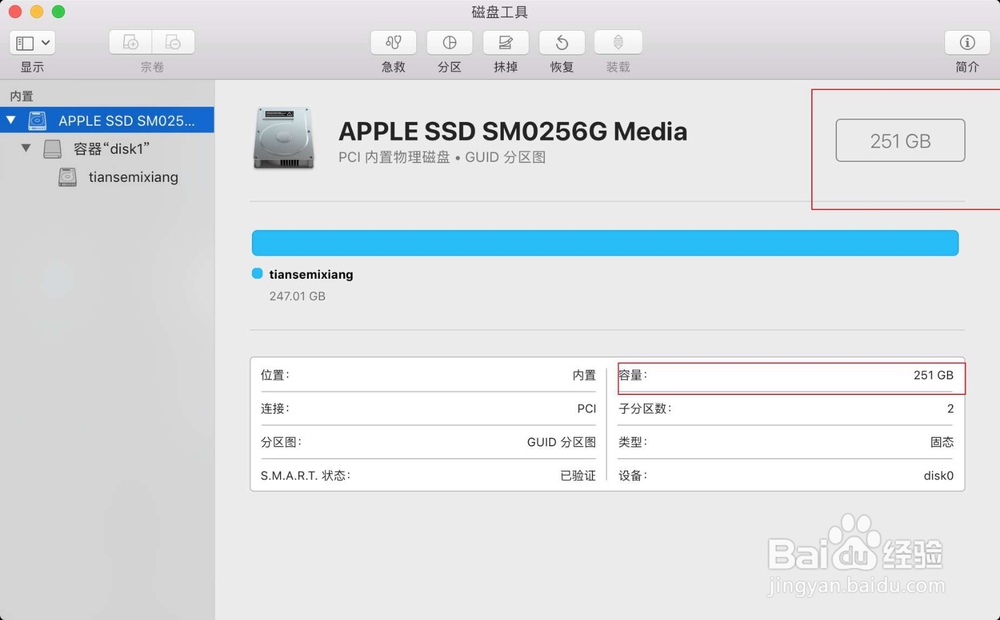
Task: Click the container disk1 icon
Action: (x=52, y=149)
